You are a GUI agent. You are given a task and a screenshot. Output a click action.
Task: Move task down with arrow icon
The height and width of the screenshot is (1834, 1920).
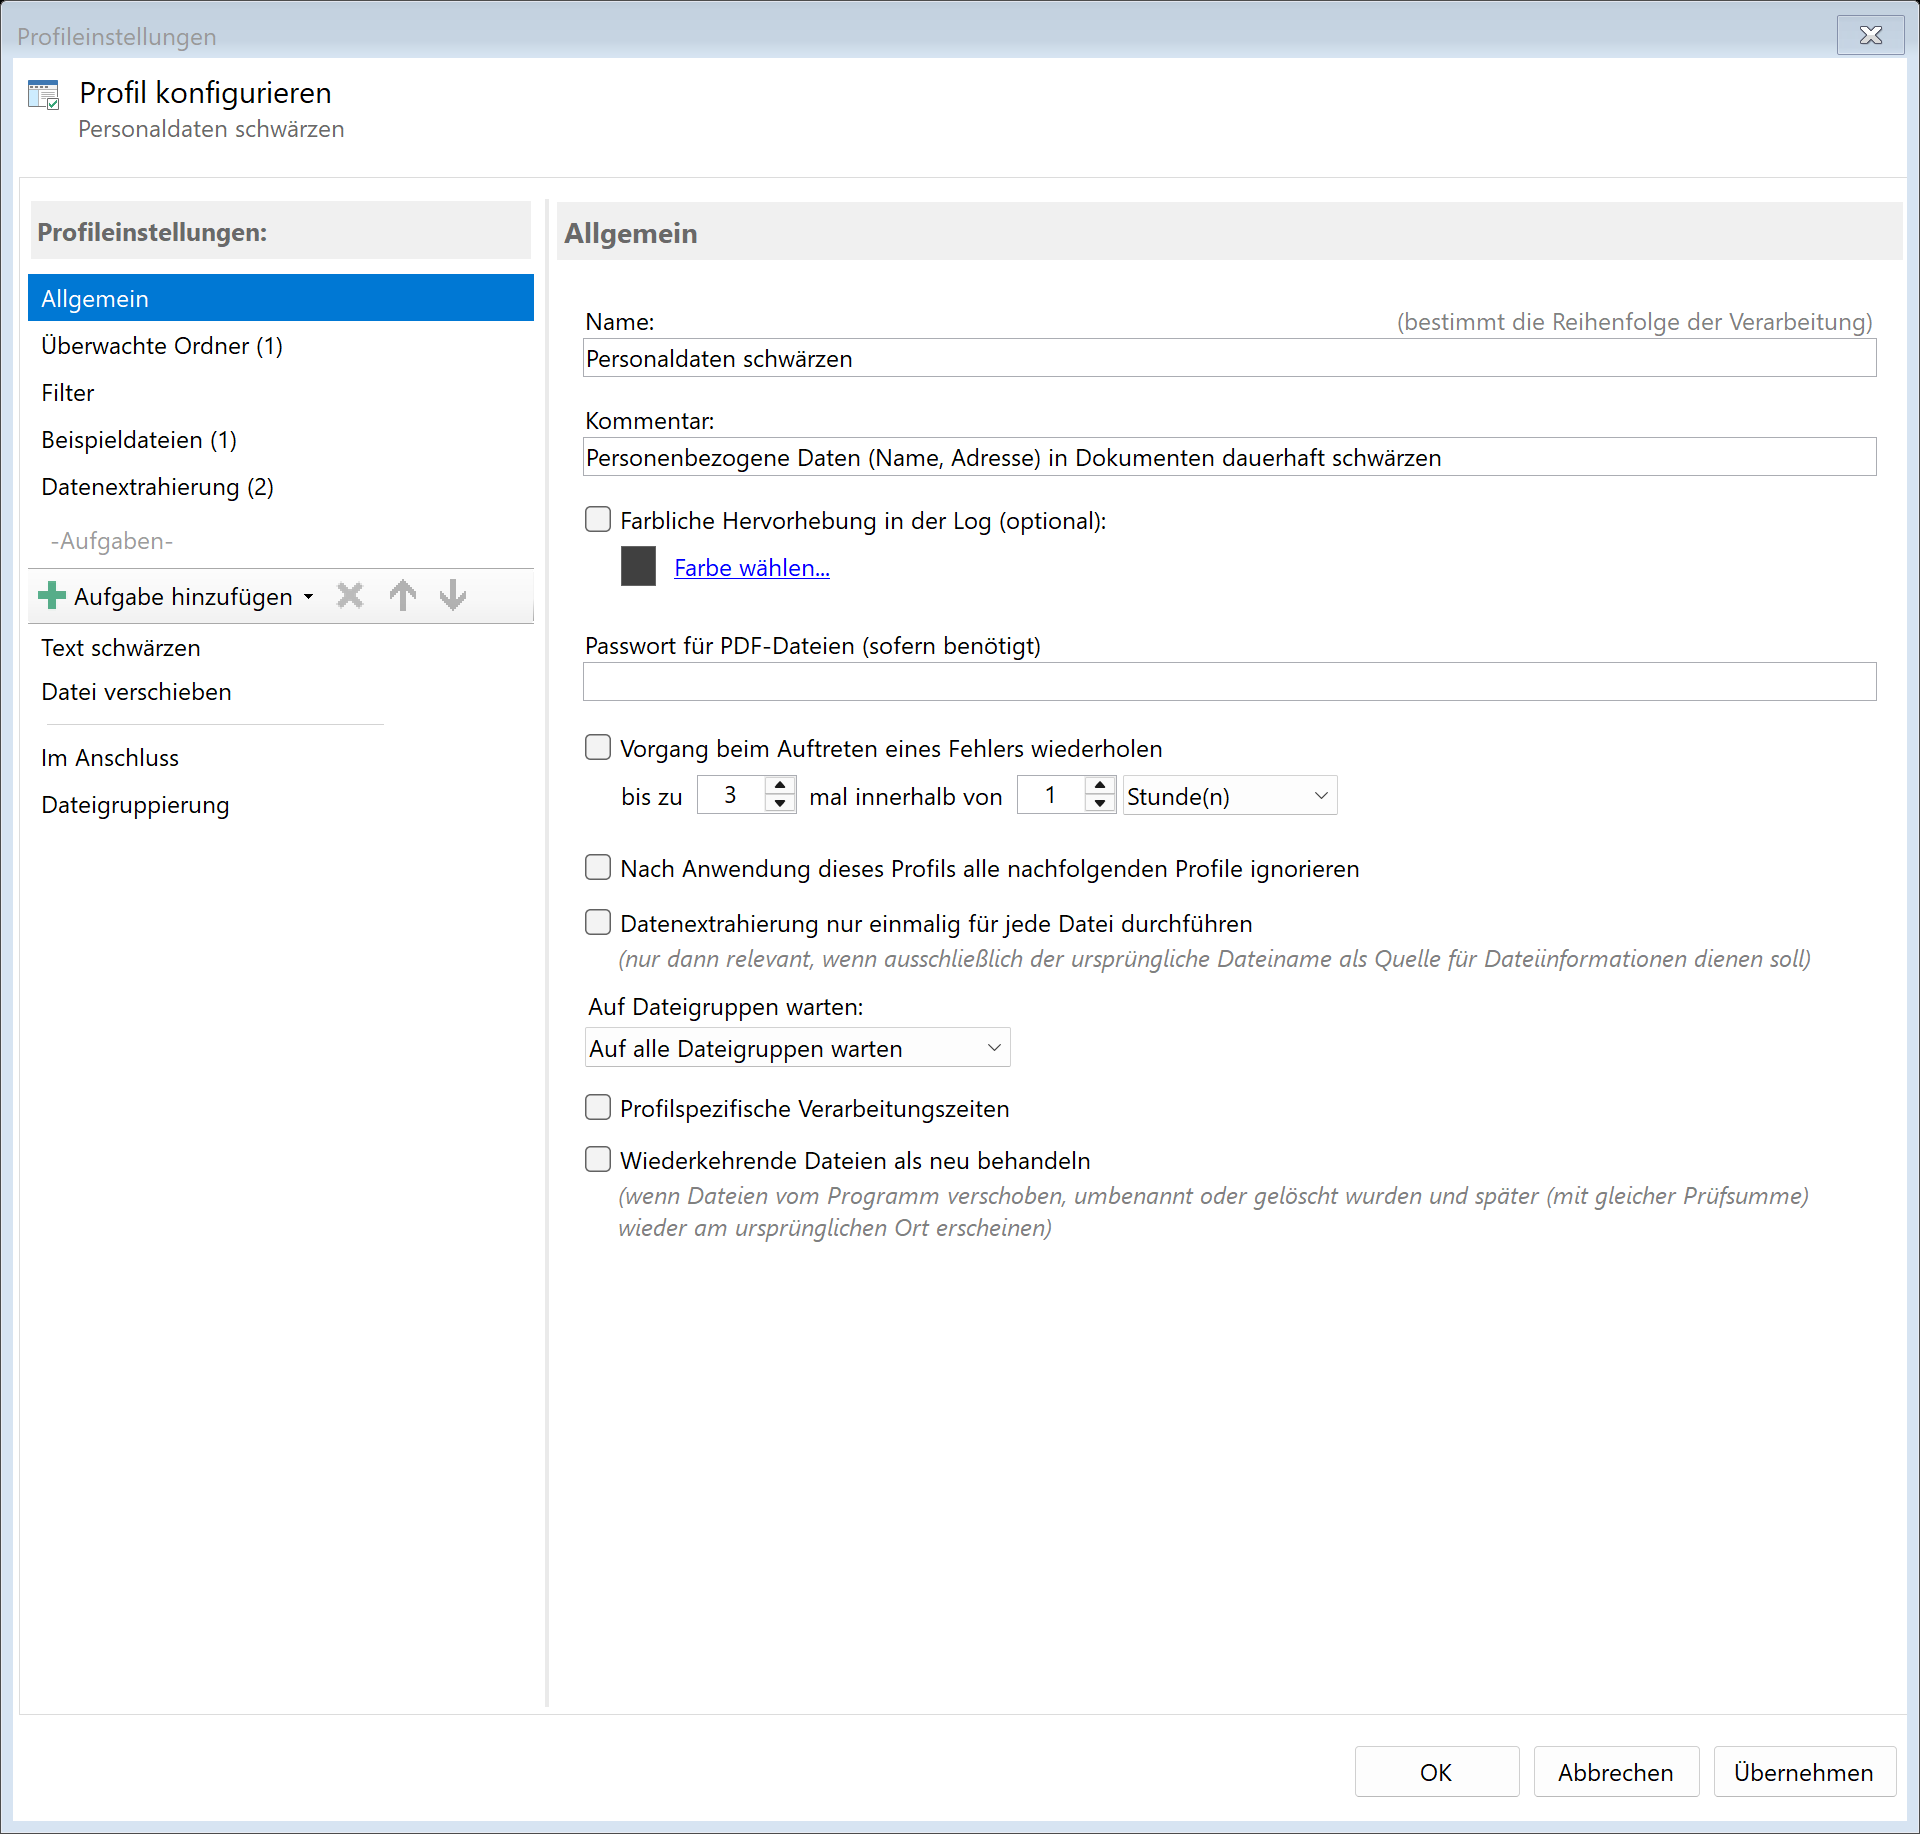tap(453, 596)
